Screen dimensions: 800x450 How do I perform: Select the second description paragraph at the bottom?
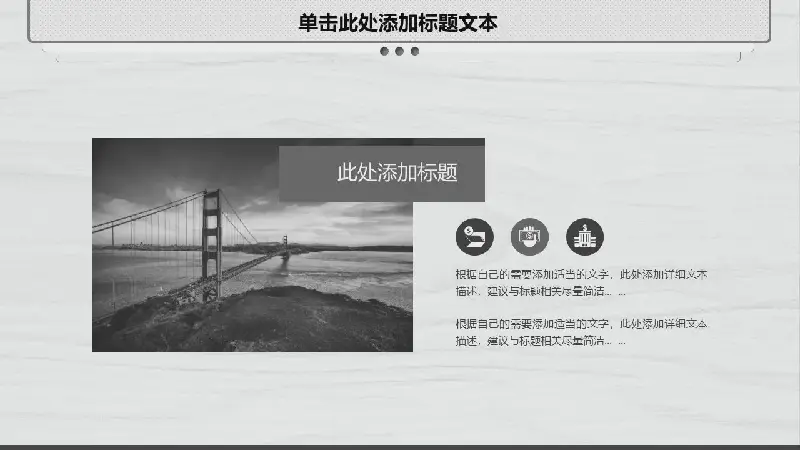point(581,332)
